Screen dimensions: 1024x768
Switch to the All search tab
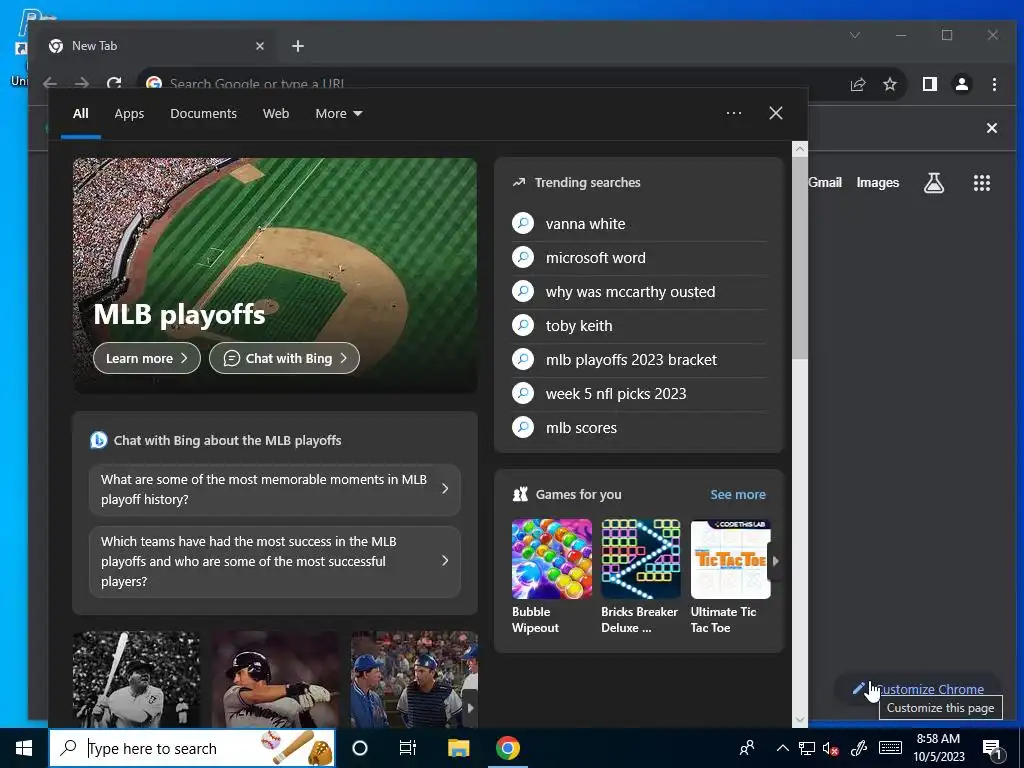click(81, 114)
